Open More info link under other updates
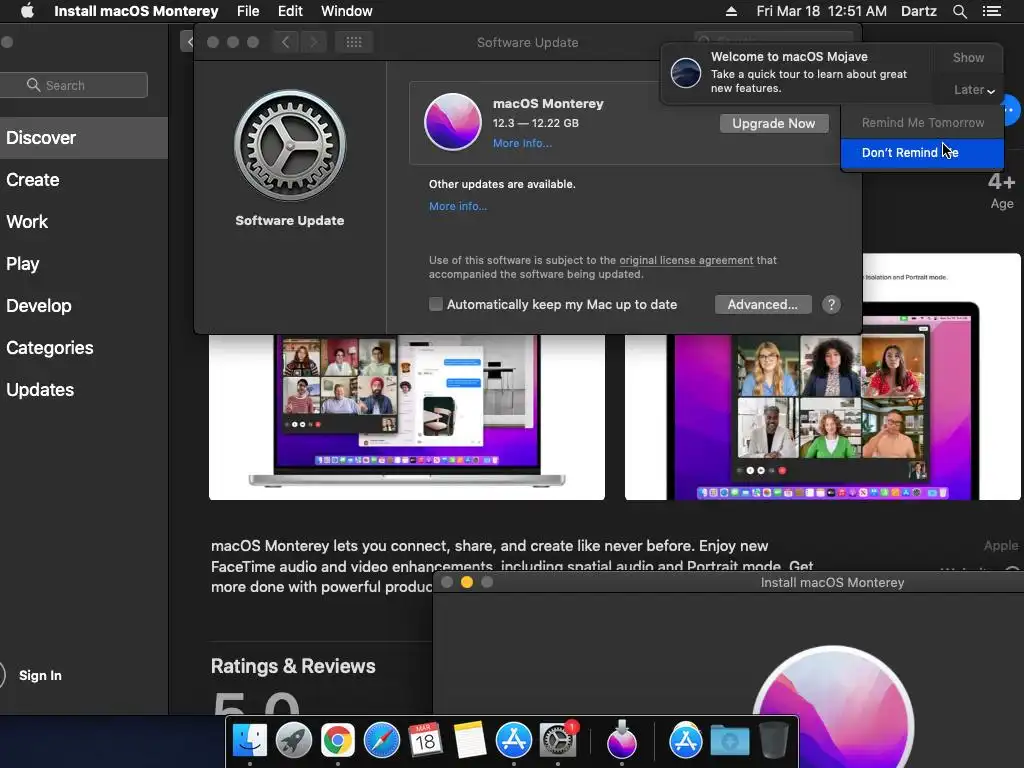Viewport: 1024px width, 768px height. [x=458, y=206]
